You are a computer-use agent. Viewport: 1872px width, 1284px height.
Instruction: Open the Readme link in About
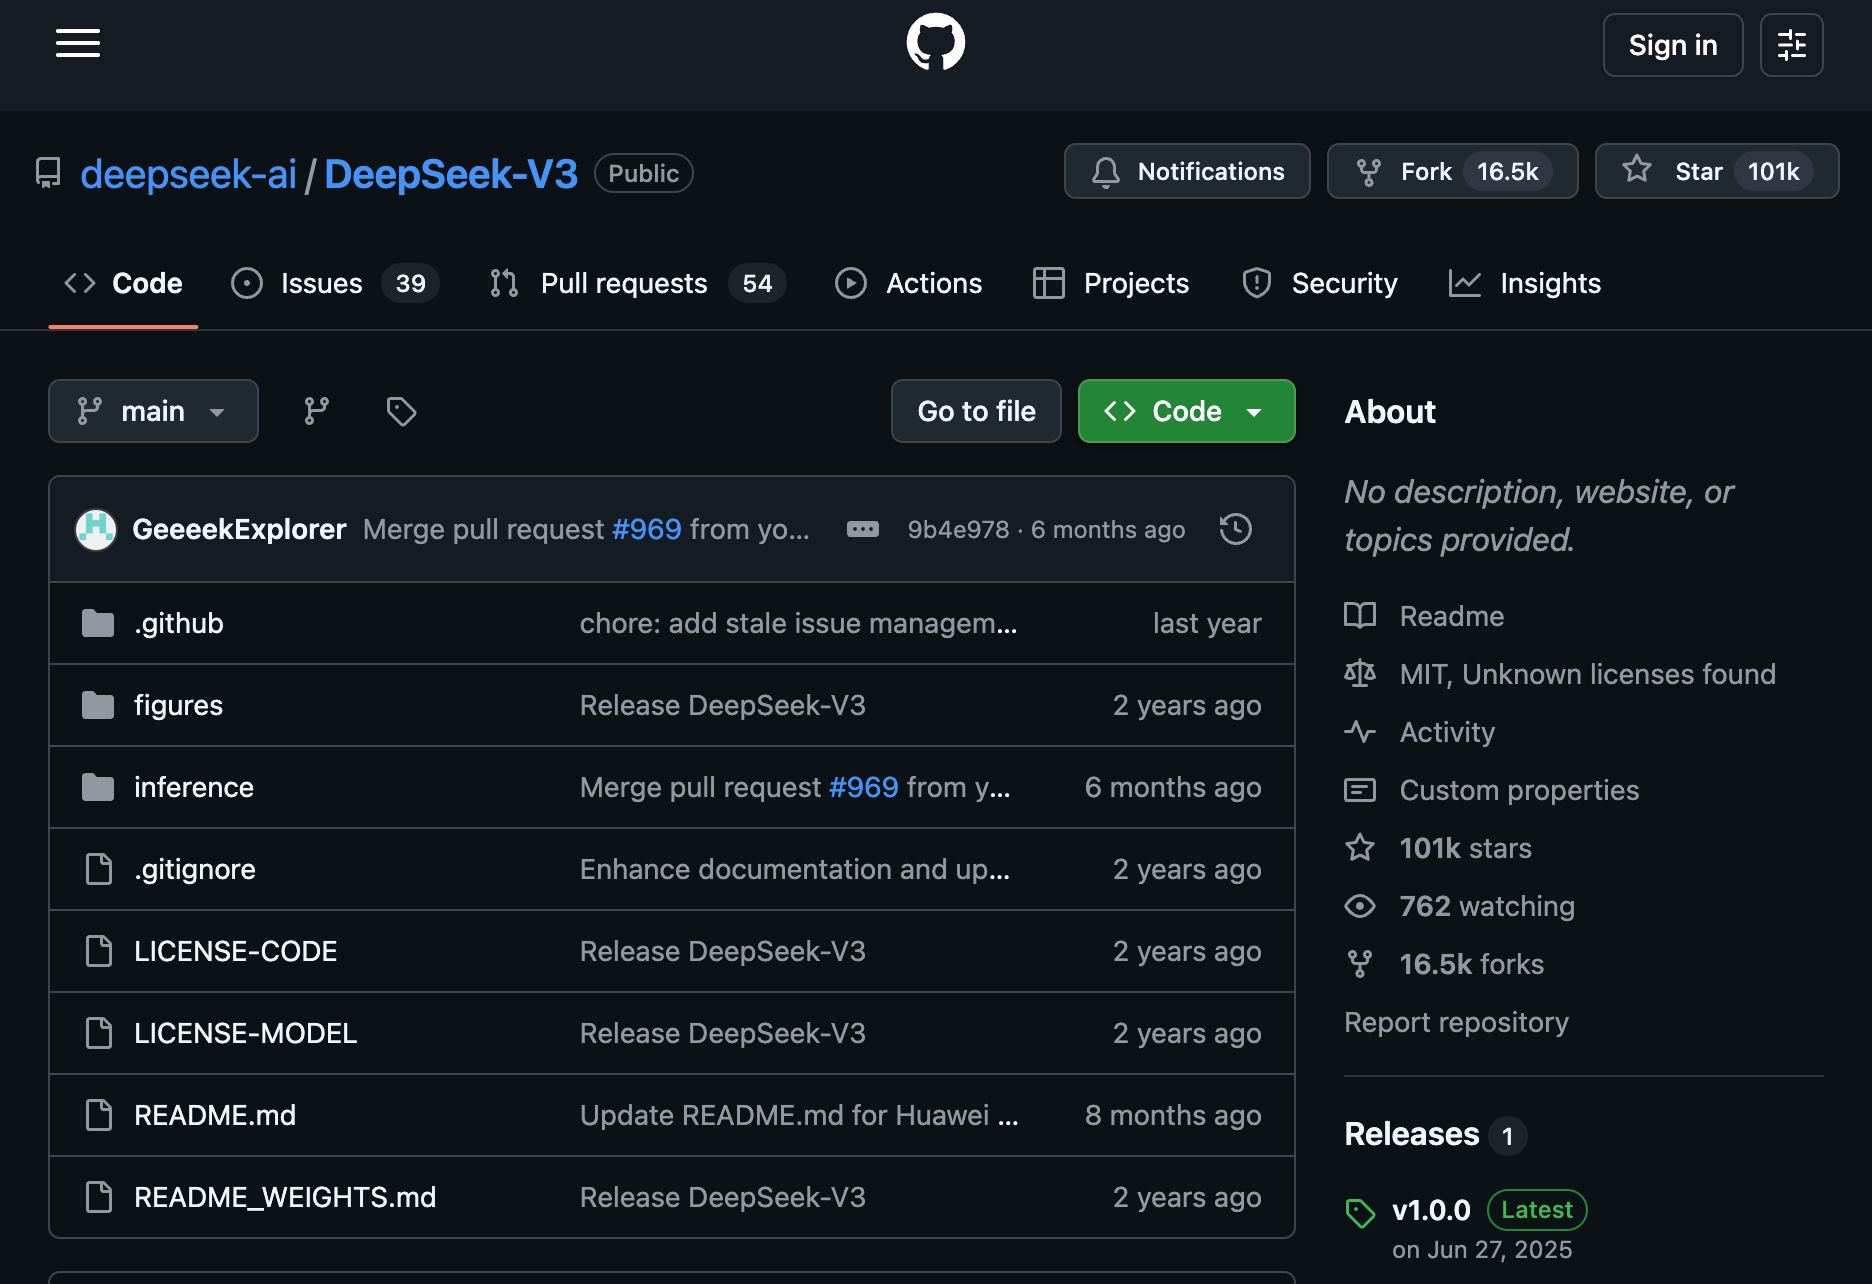click(x=1451, y=616)
